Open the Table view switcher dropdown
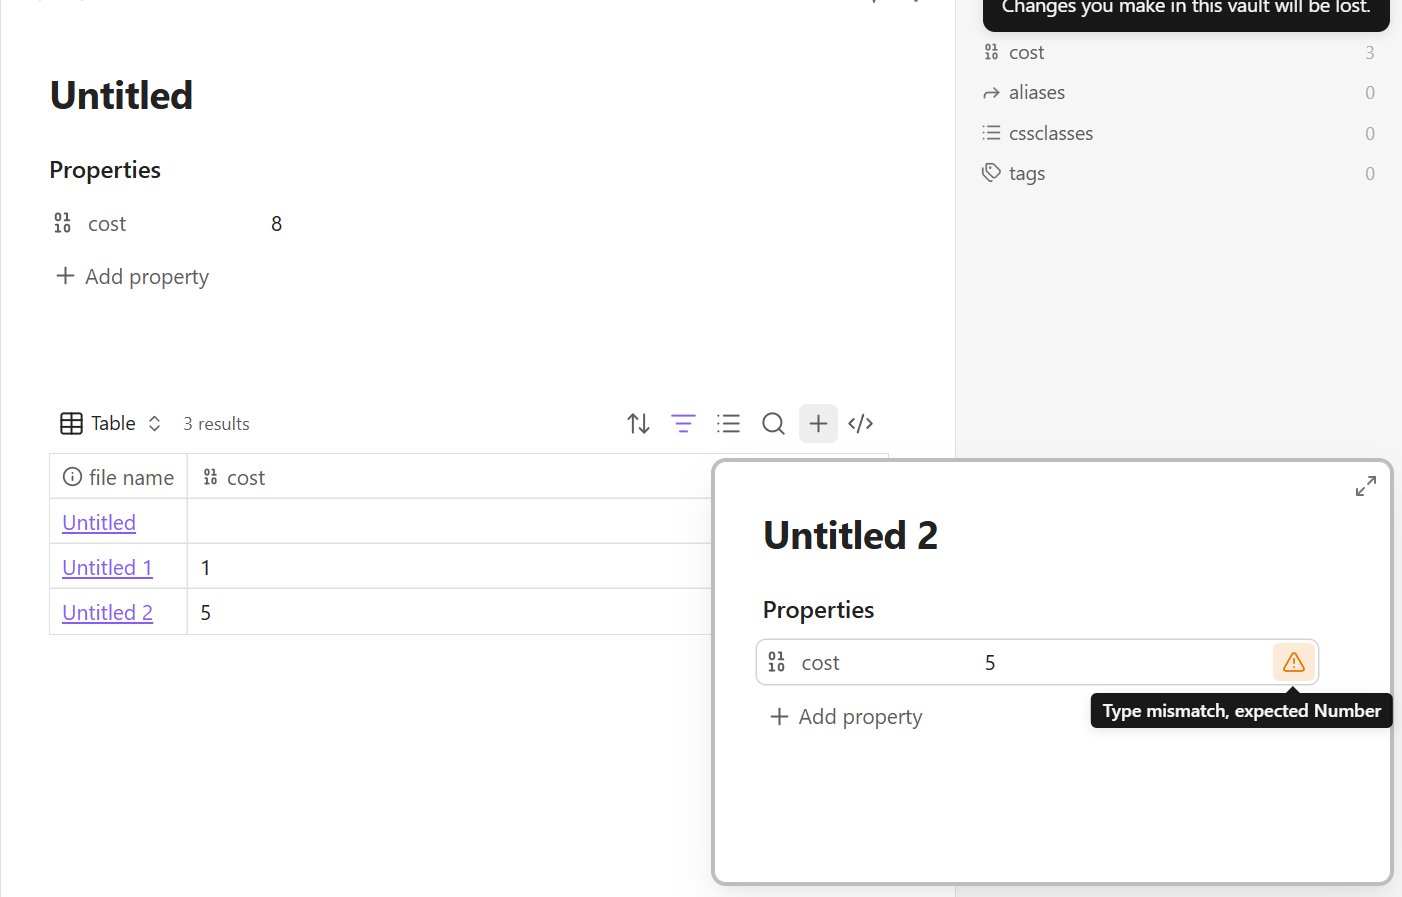The width and height of the screenshot is (1402, 897). click(111, 424)
